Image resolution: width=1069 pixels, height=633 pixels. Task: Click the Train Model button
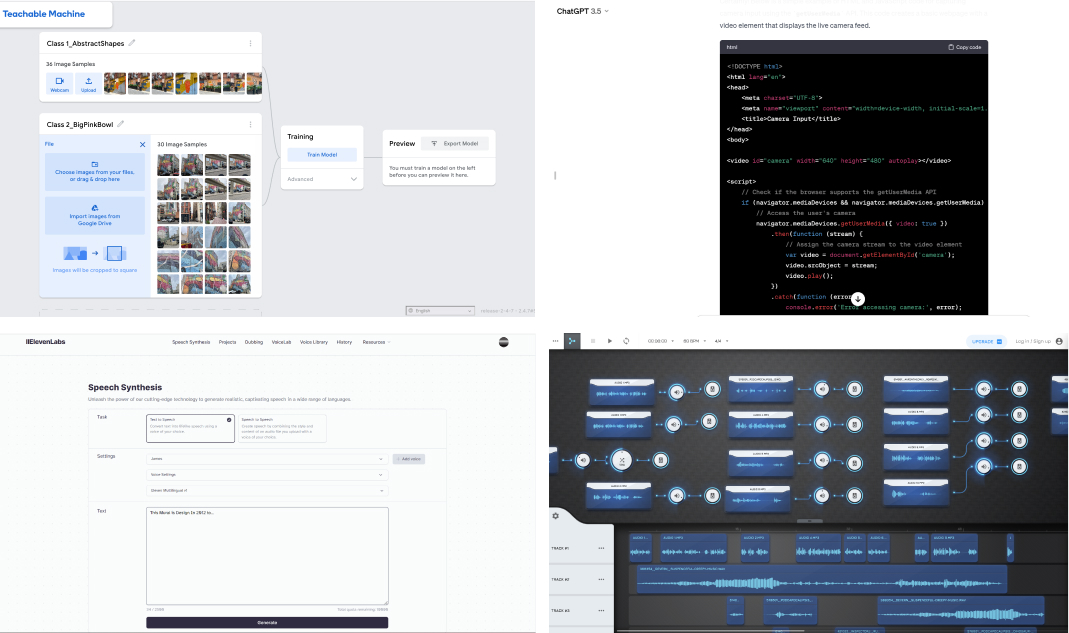point(322,155)
